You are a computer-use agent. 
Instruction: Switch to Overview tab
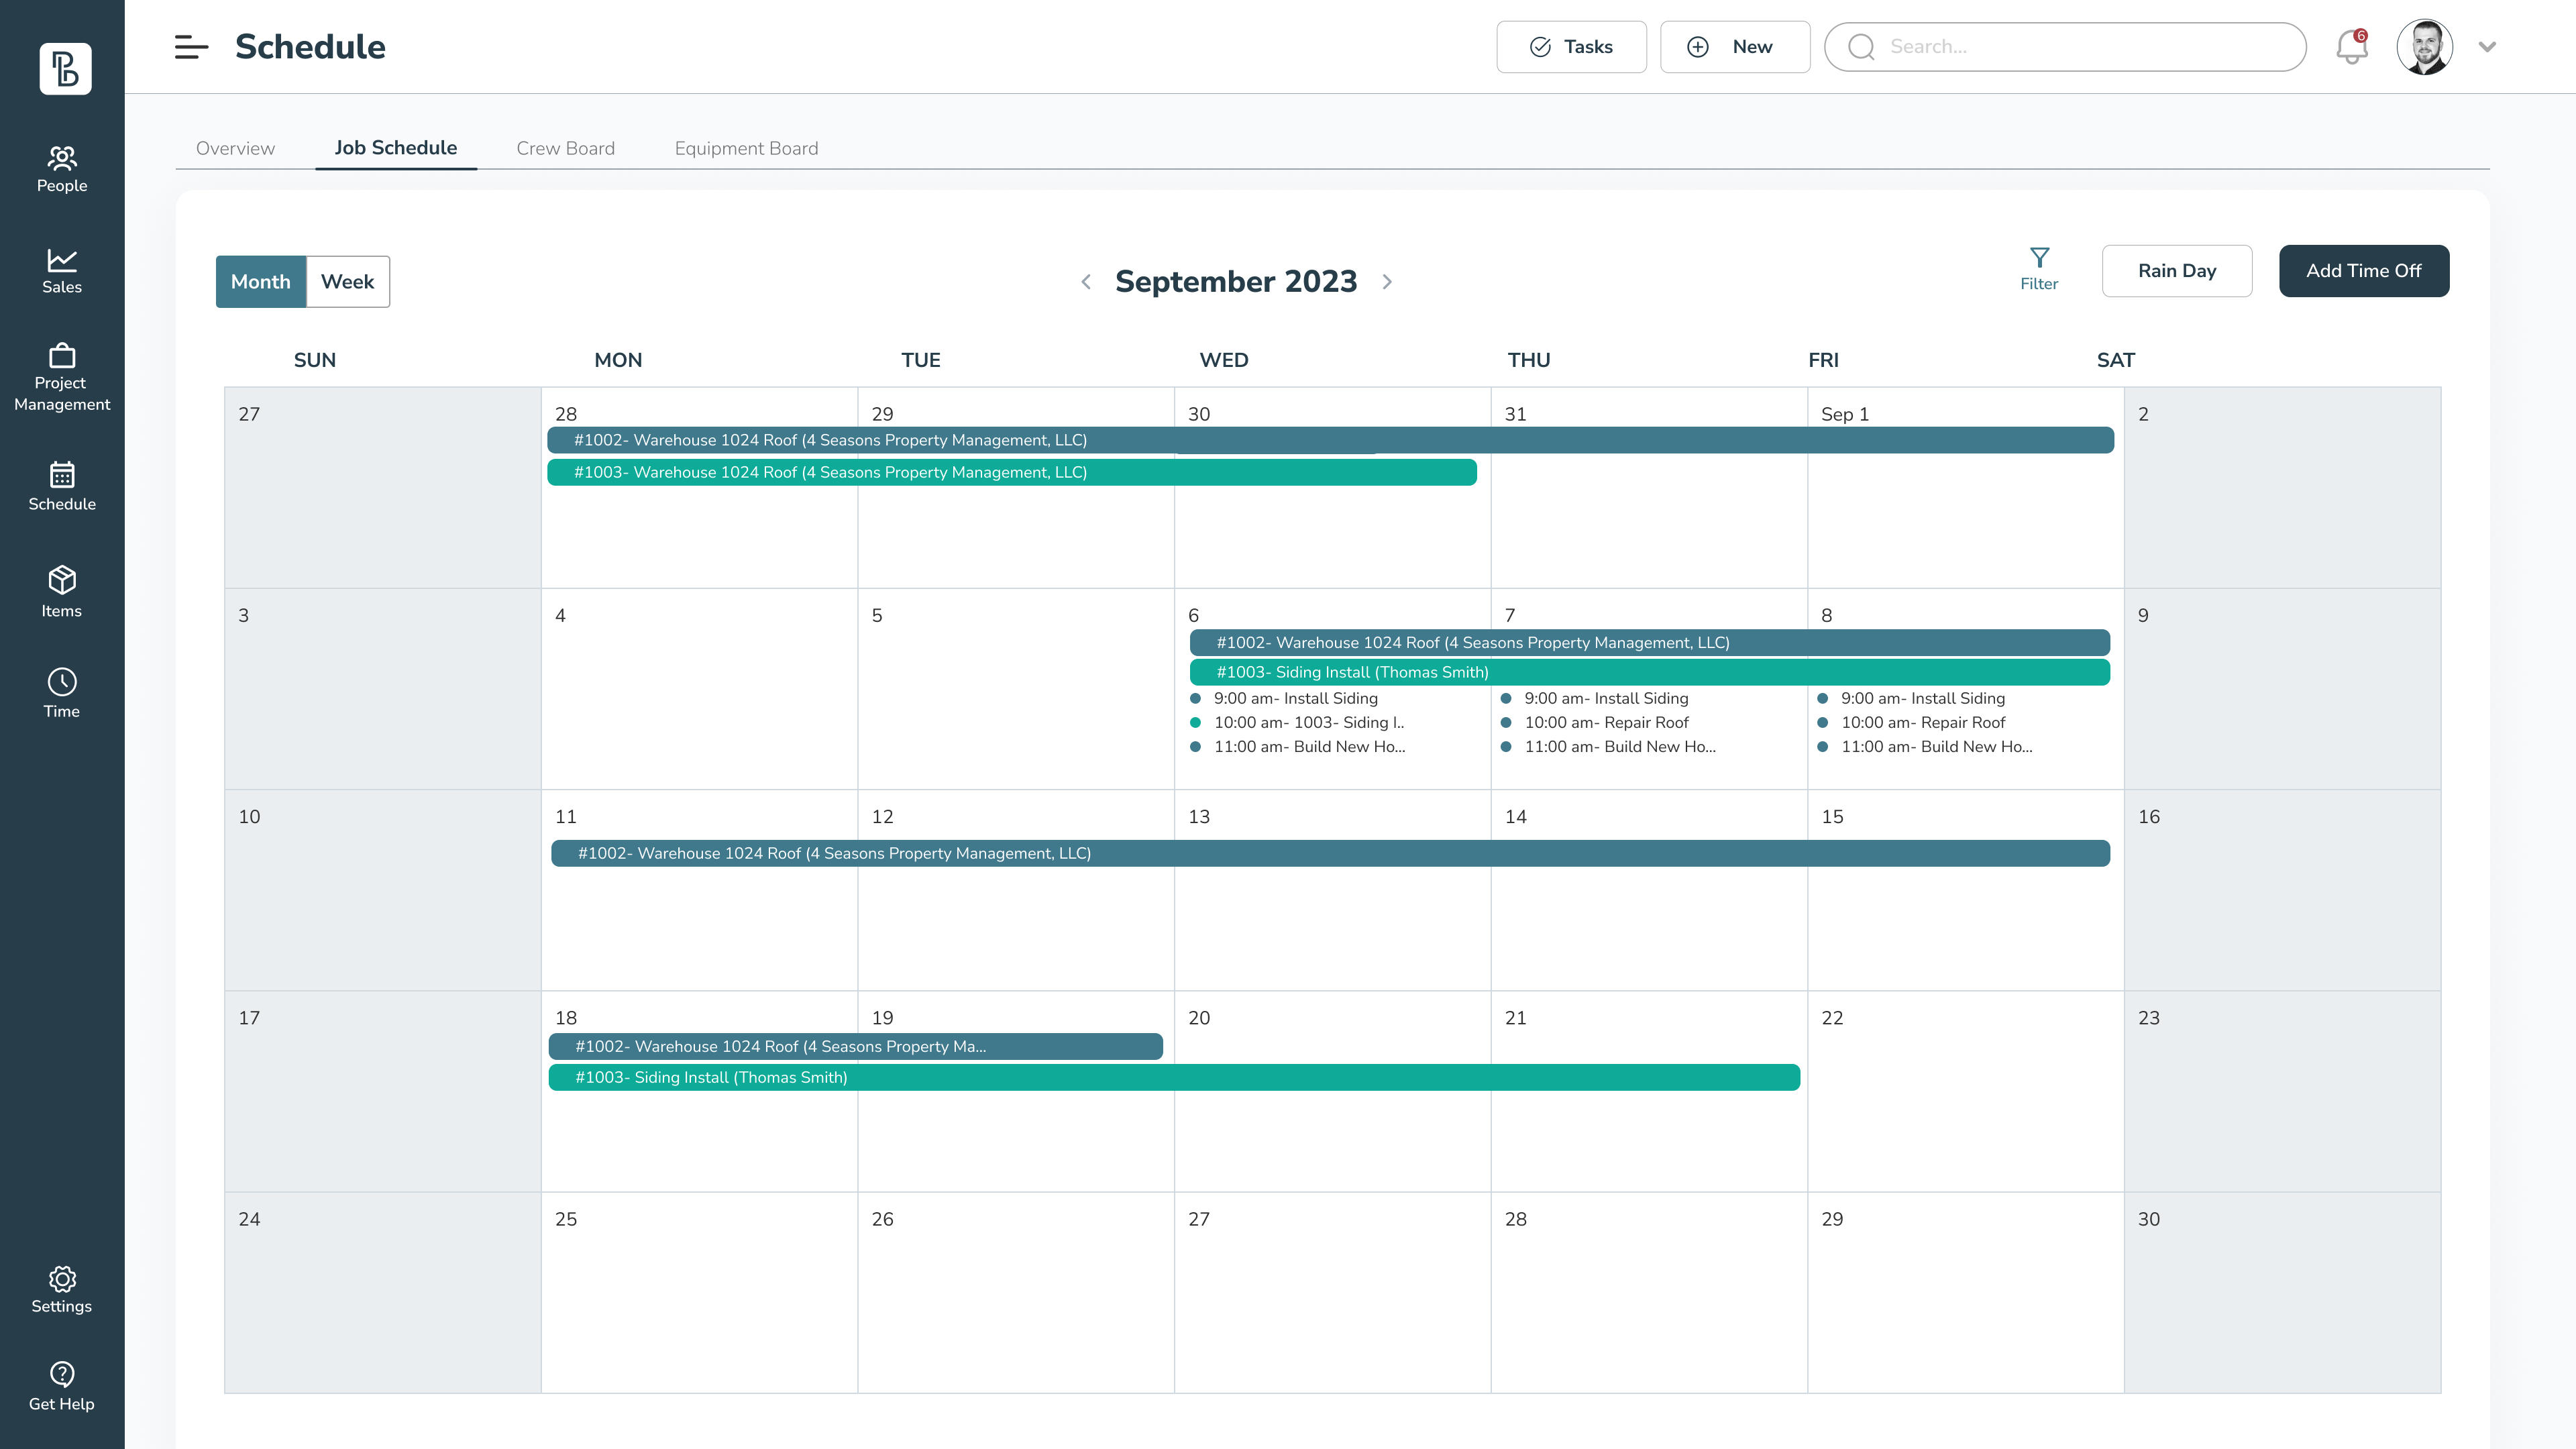coord(235,148)
